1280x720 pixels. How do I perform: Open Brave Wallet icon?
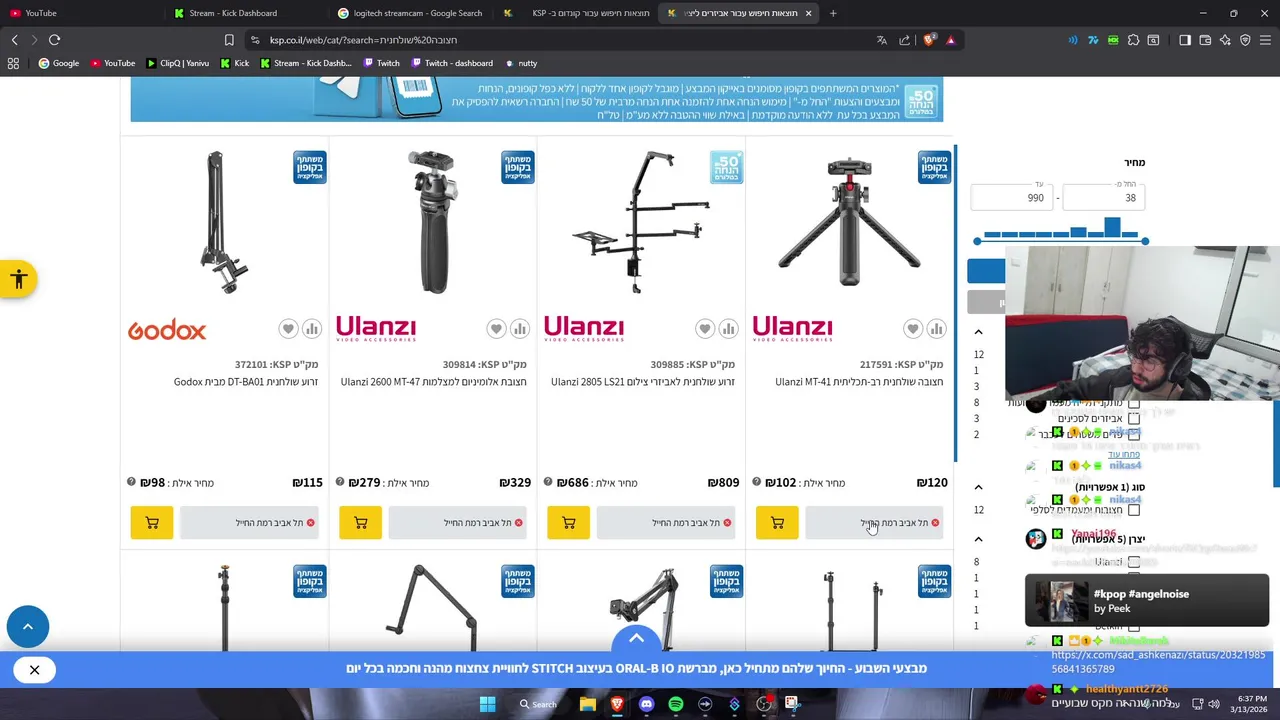(x=1205, y=40)
